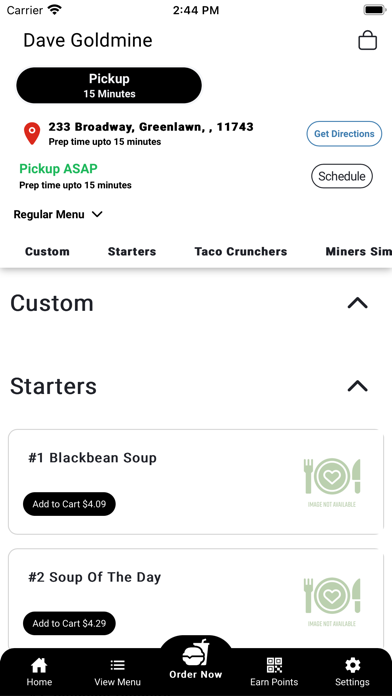The height and width of the screenshot is (696, 392).
Task: Click the Get Directions button
Action: (344, 134)
